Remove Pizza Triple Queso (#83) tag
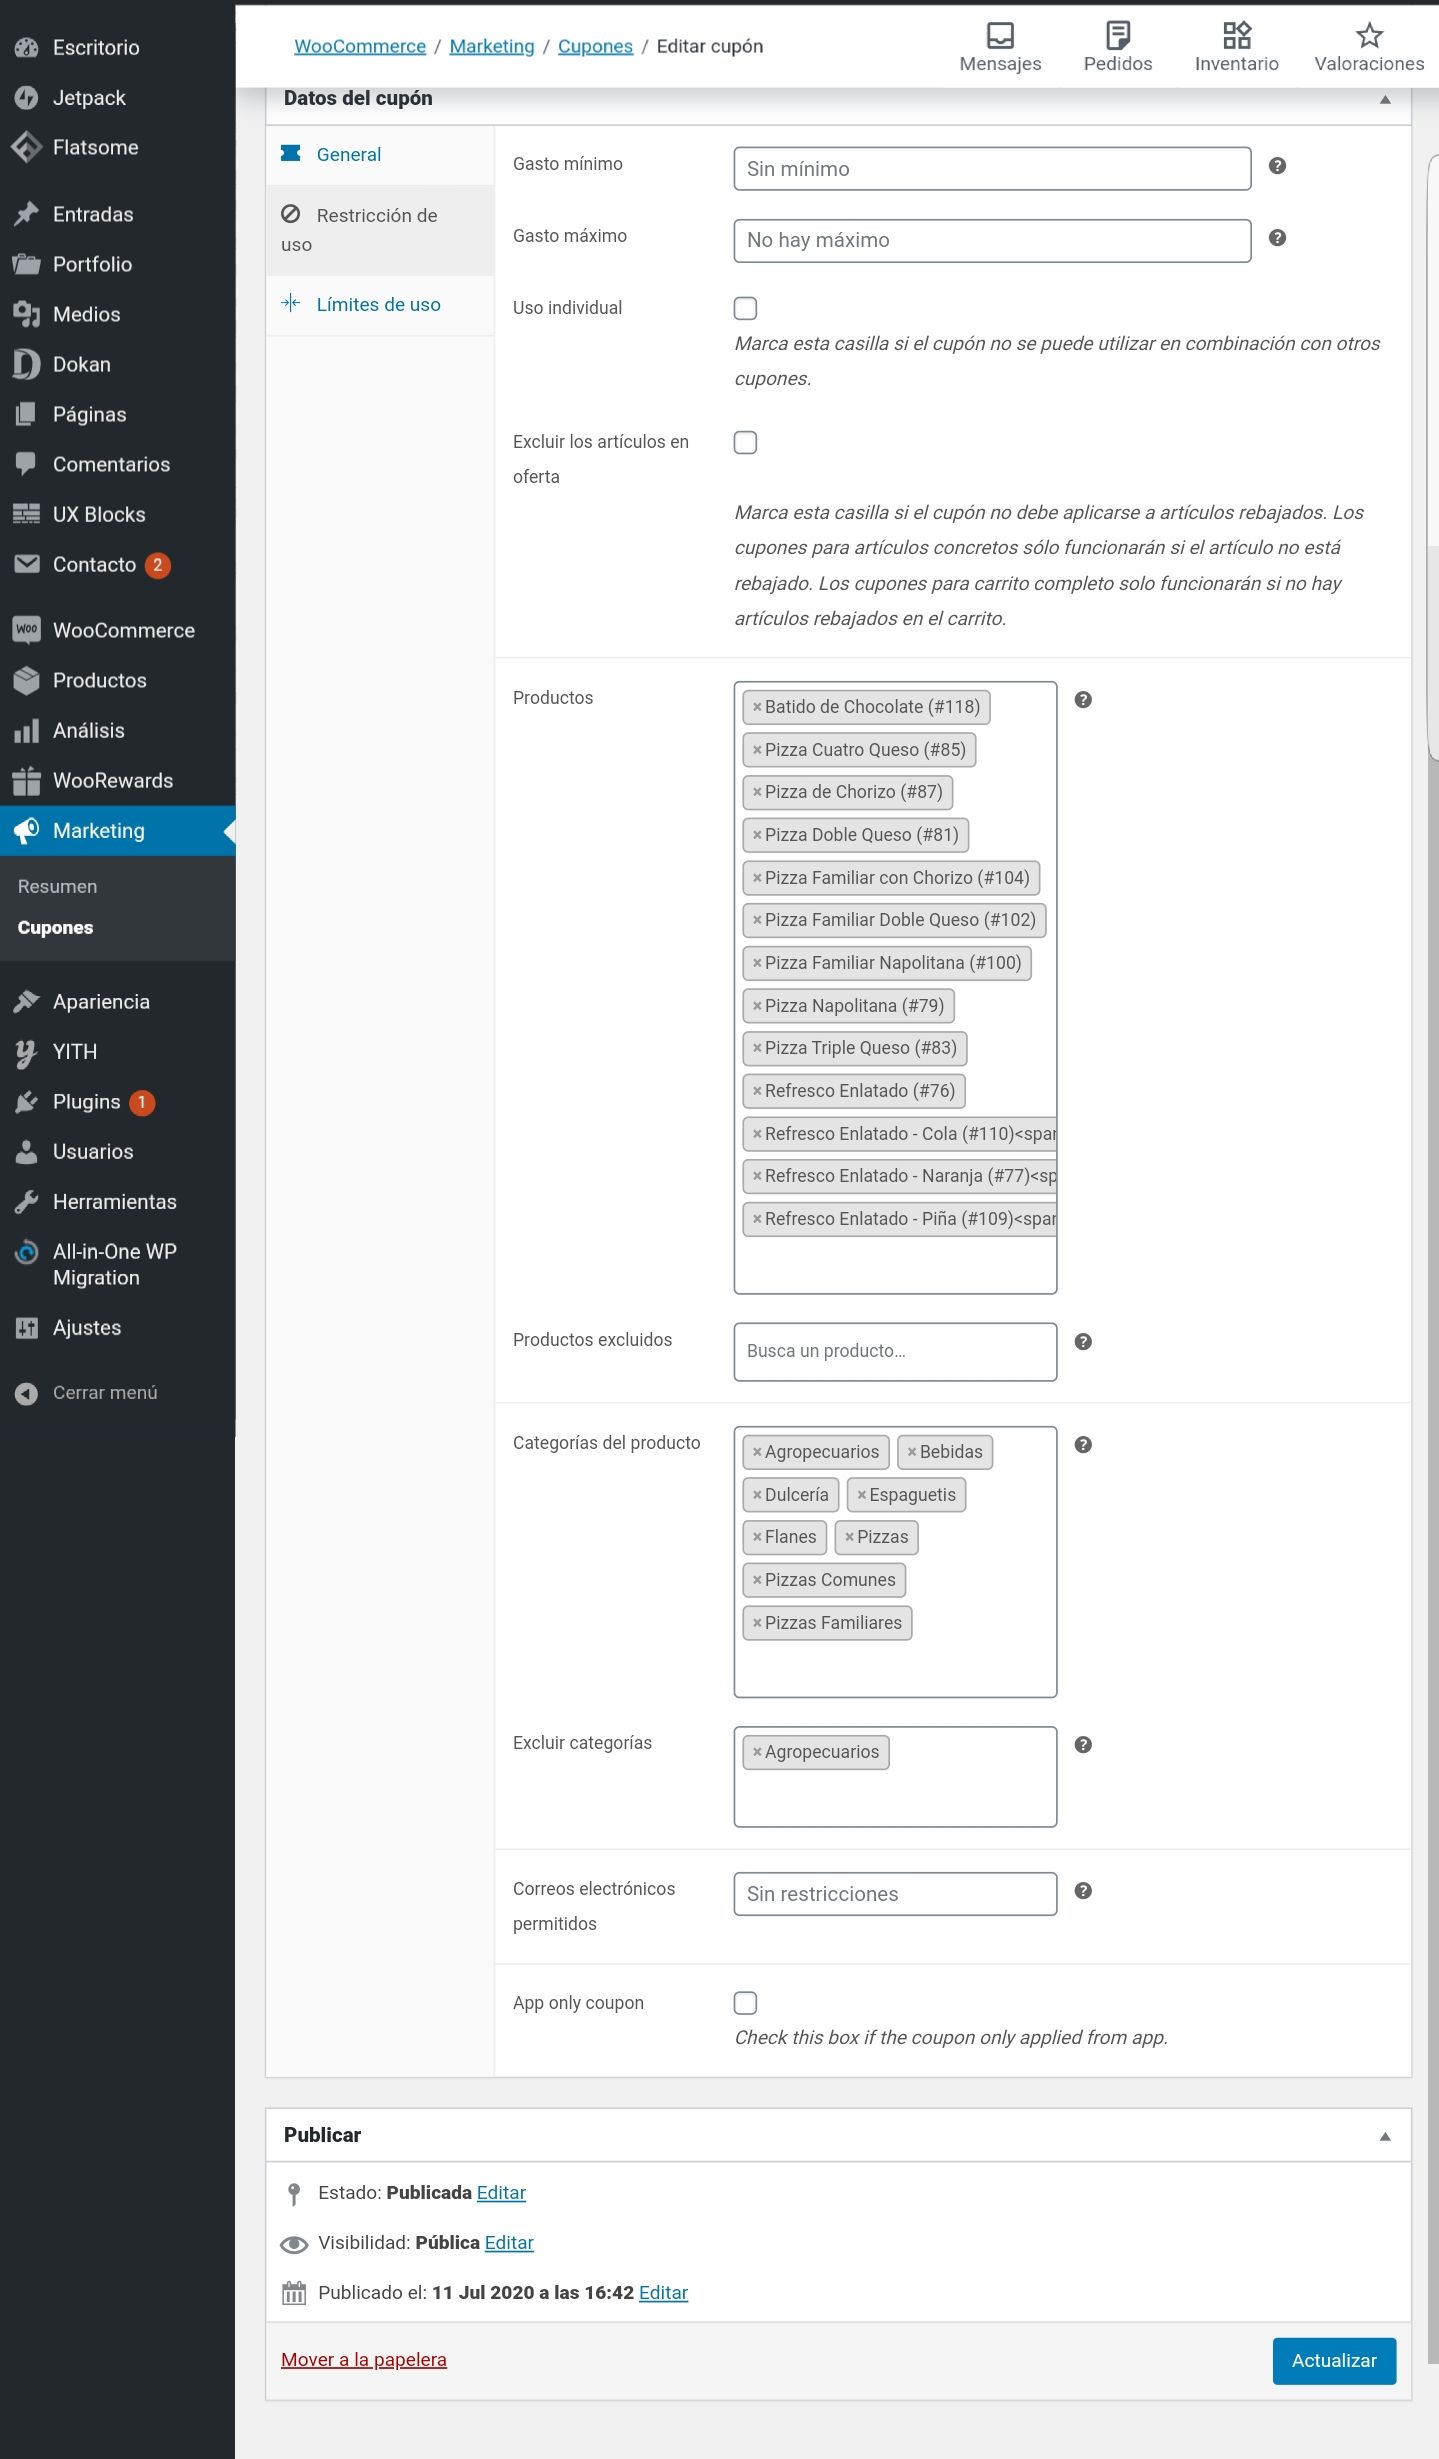This screenshot has width=1439, height=2459. pyautogui.click(x=757, y=1048)
